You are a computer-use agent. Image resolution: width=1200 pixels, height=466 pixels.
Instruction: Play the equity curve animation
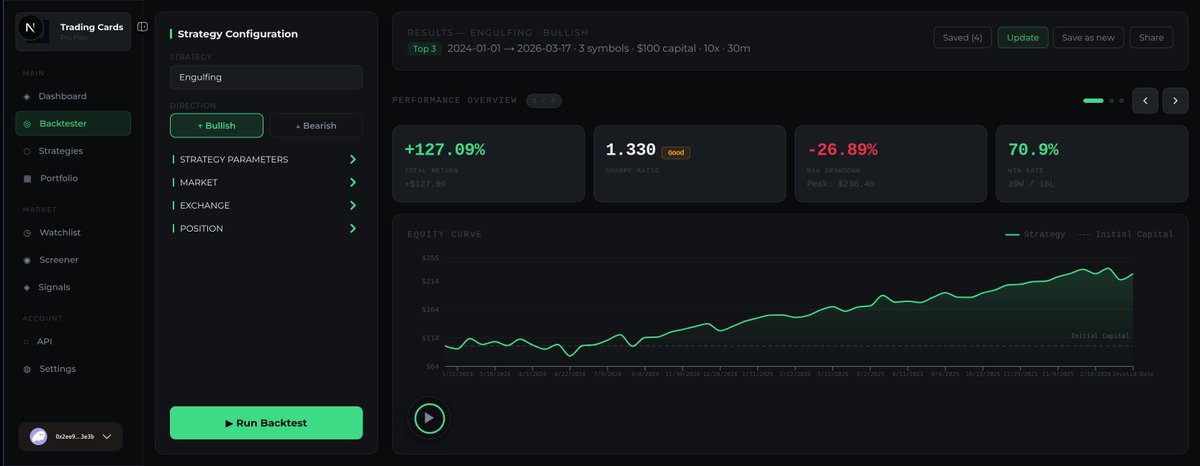click(x=429, y=418)
